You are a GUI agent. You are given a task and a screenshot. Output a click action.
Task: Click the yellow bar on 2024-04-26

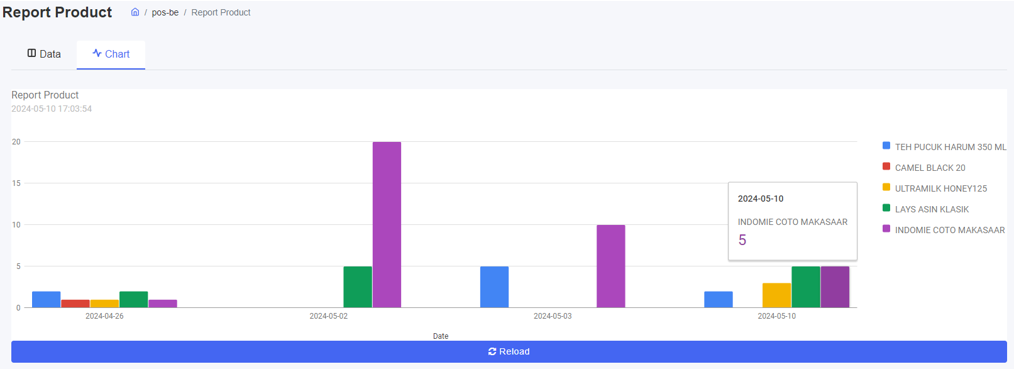tap(104, 303)
